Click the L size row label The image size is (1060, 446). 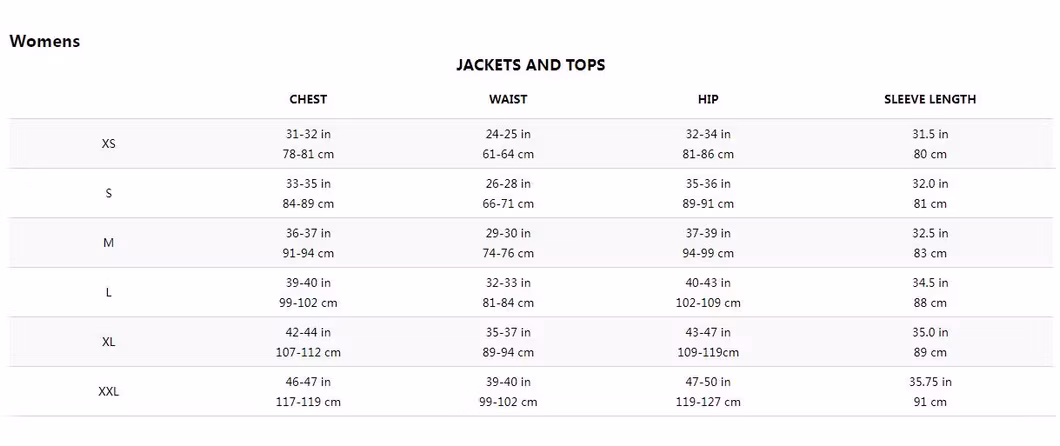(x=109, y=292)
